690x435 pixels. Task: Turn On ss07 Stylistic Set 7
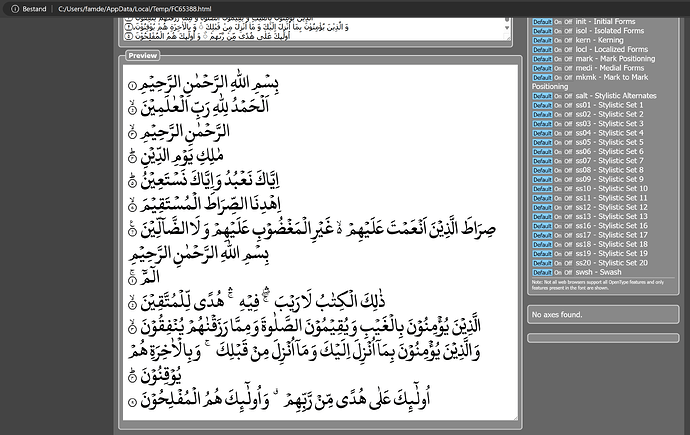558,161
